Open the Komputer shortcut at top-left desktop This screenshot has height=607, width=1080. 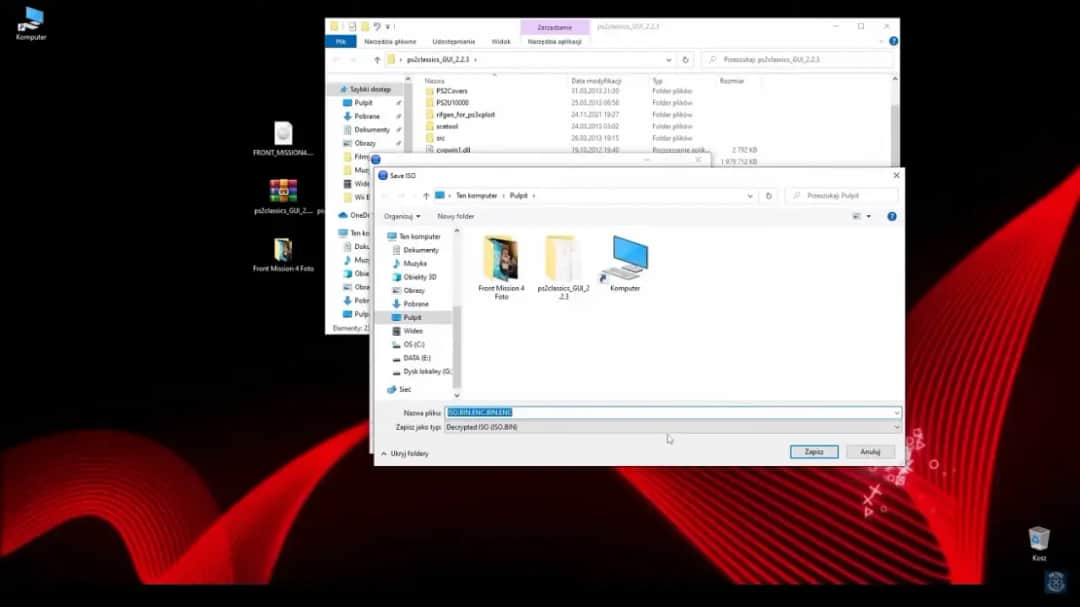pyautogui.click(x=30, y=18)
